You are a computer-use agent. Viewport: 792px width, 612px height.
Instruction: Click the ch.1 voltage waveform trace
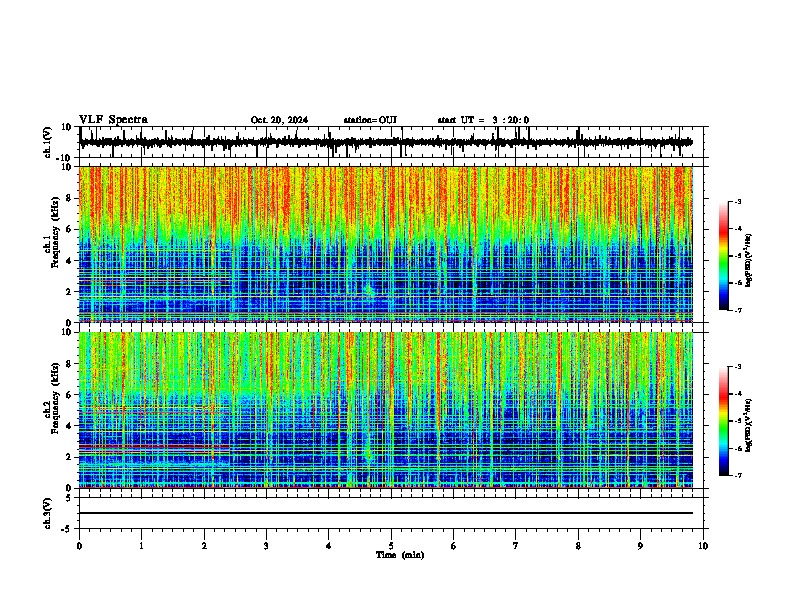point(386,142)
